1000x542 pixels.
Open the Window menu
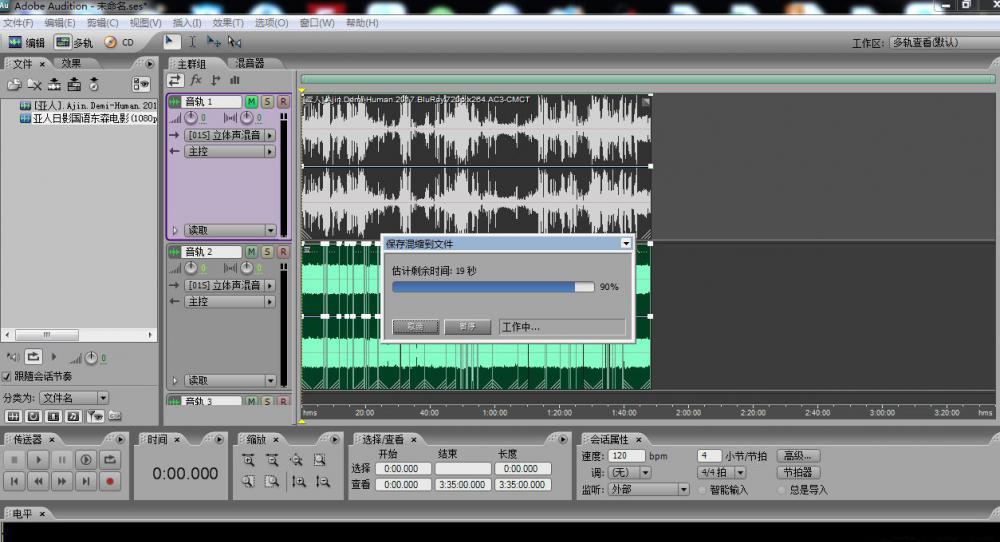[x=316, y=23]
